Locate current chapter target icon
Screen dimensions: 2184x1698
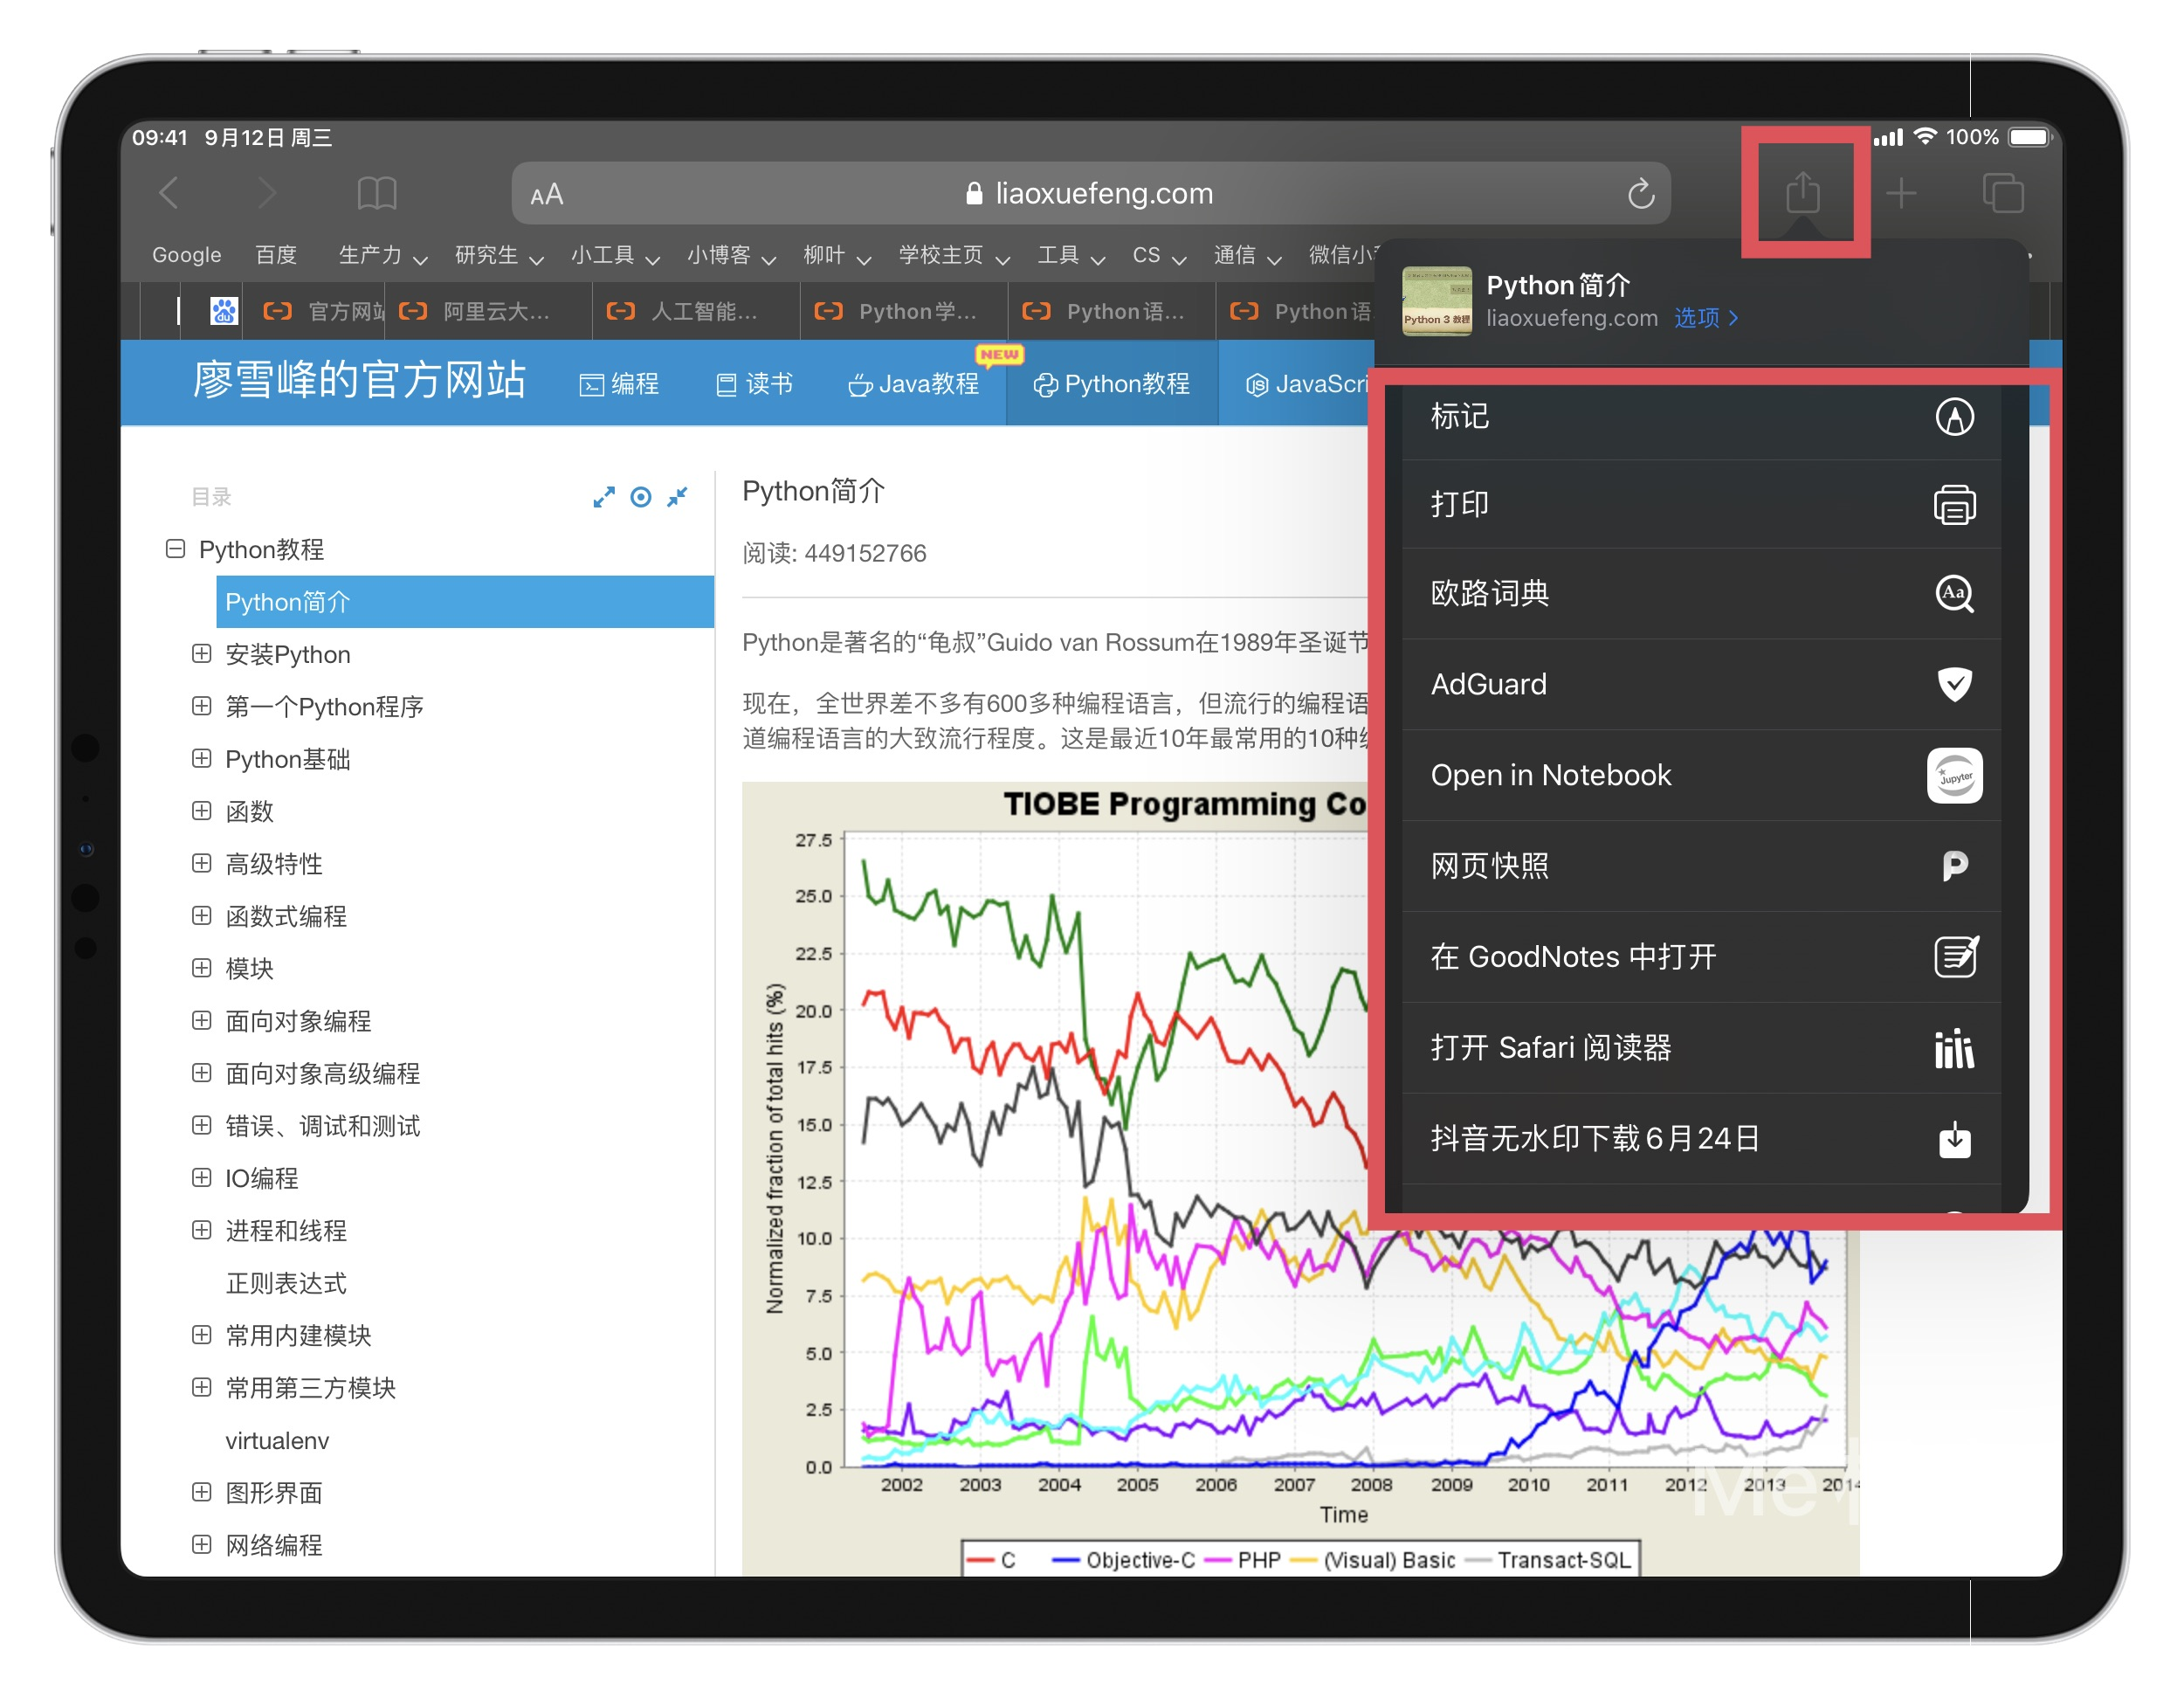tap(641, 497)
